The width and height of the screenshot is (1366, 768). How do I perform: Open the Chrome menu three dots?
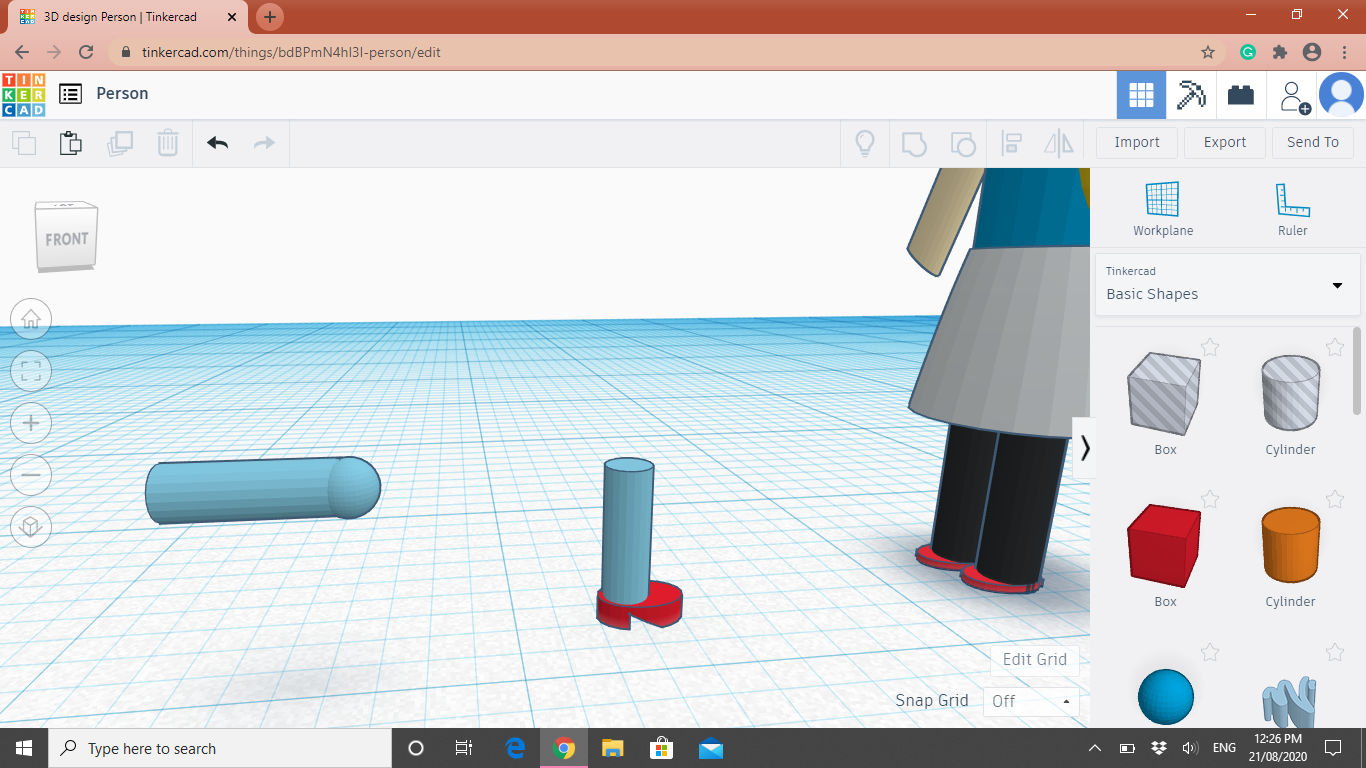[1344, 52]
